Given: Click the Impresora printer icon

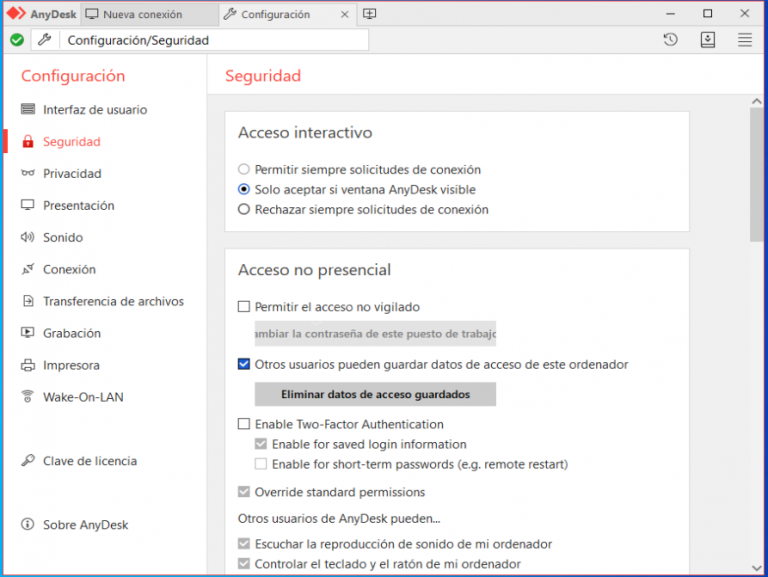Looking at the screenshot, I should click(x=28, y=365).
